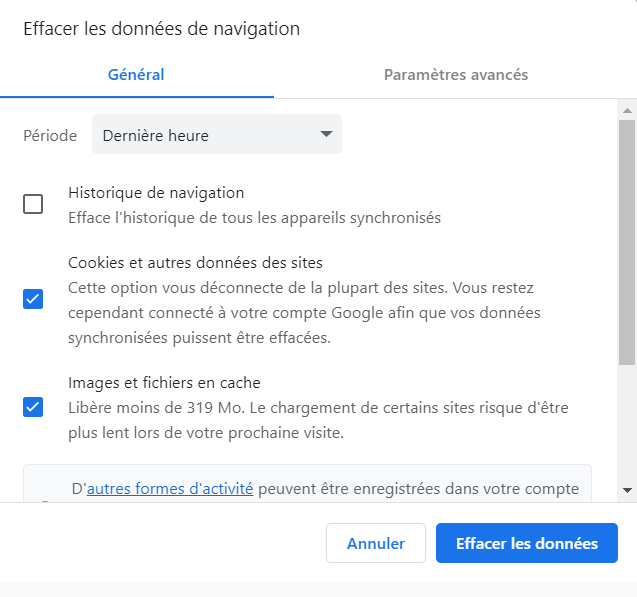Click the Période label text
The height and width of the screenshot is (597, 637).
click(x=50, y=136)
